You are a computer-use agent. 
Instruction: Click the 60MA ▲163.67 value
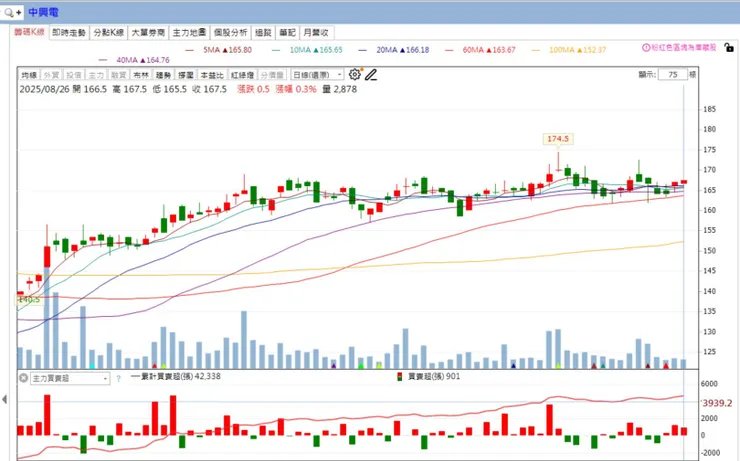pyautogui.click(x=489, y=50)
